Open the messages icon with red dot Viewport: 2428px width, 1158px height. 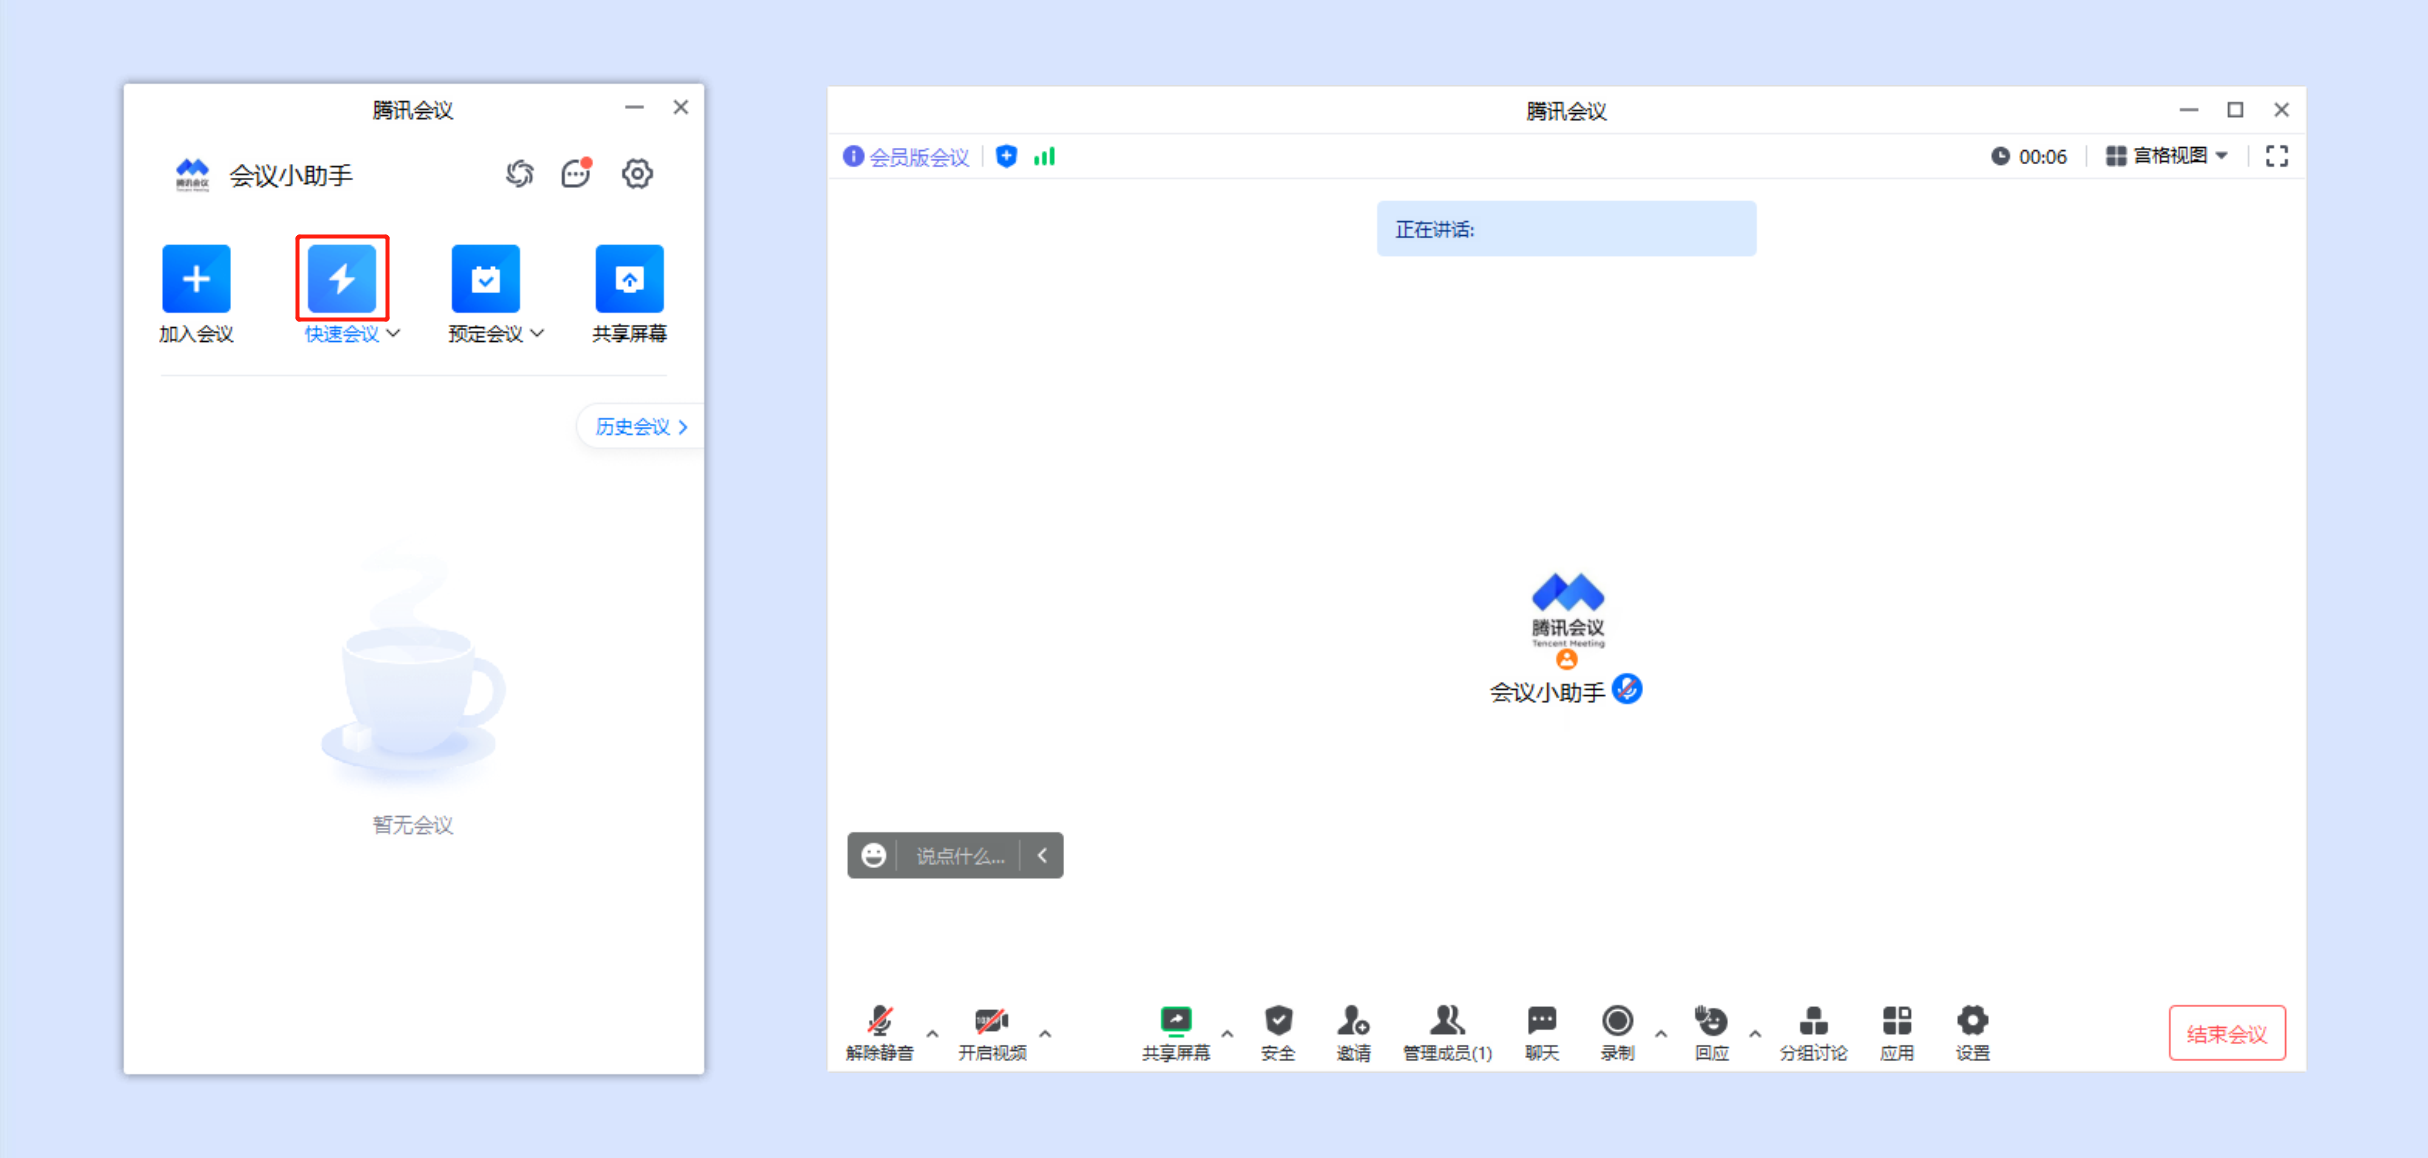(x=576, y=174)
